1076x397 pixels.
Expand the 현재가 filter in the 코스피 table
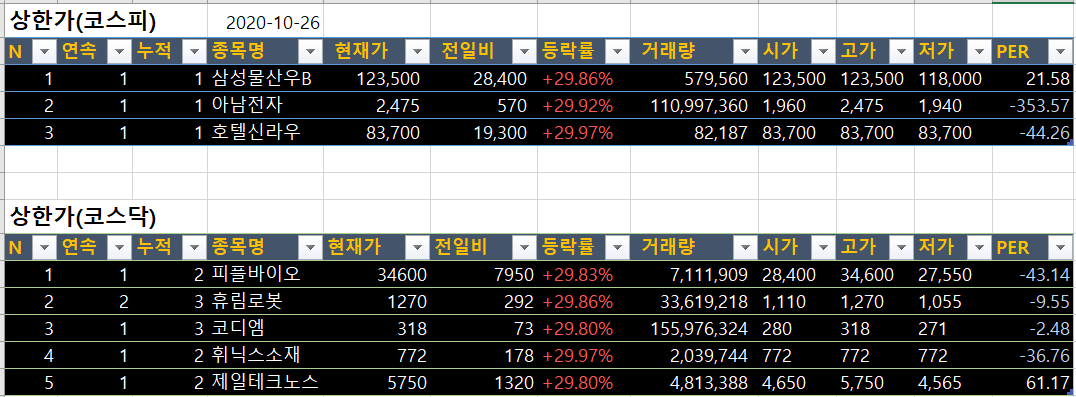pyautogui.click(x=418, y=51)
